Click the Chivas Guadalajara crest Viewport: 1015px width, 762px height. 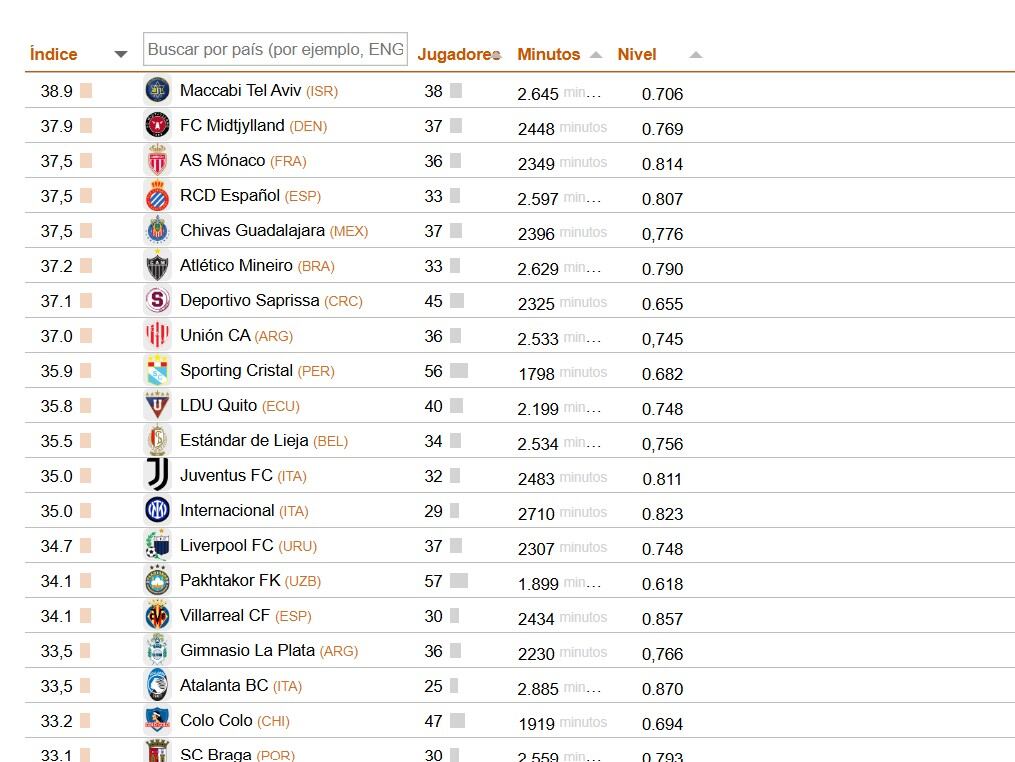[157, 230]
